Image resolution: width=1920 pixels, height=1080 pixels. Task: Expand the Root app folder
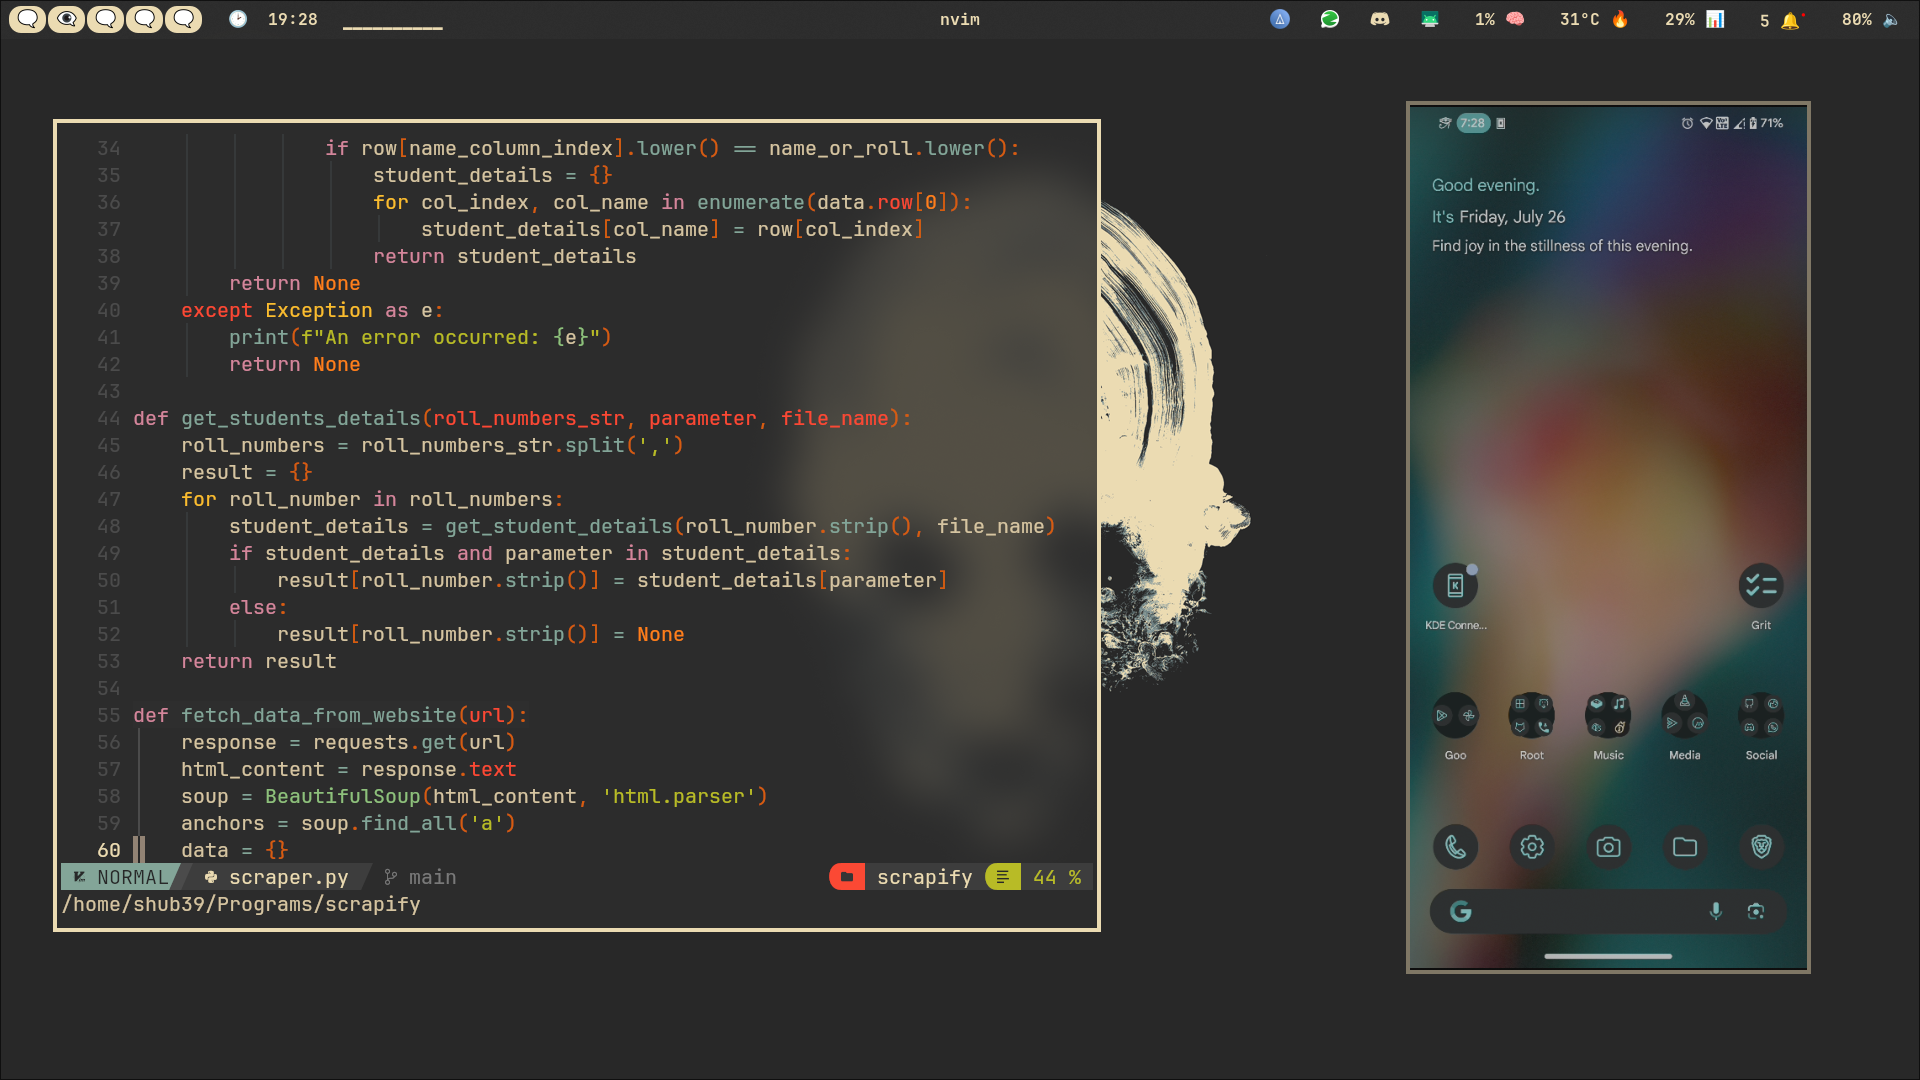coord(1531,716)
